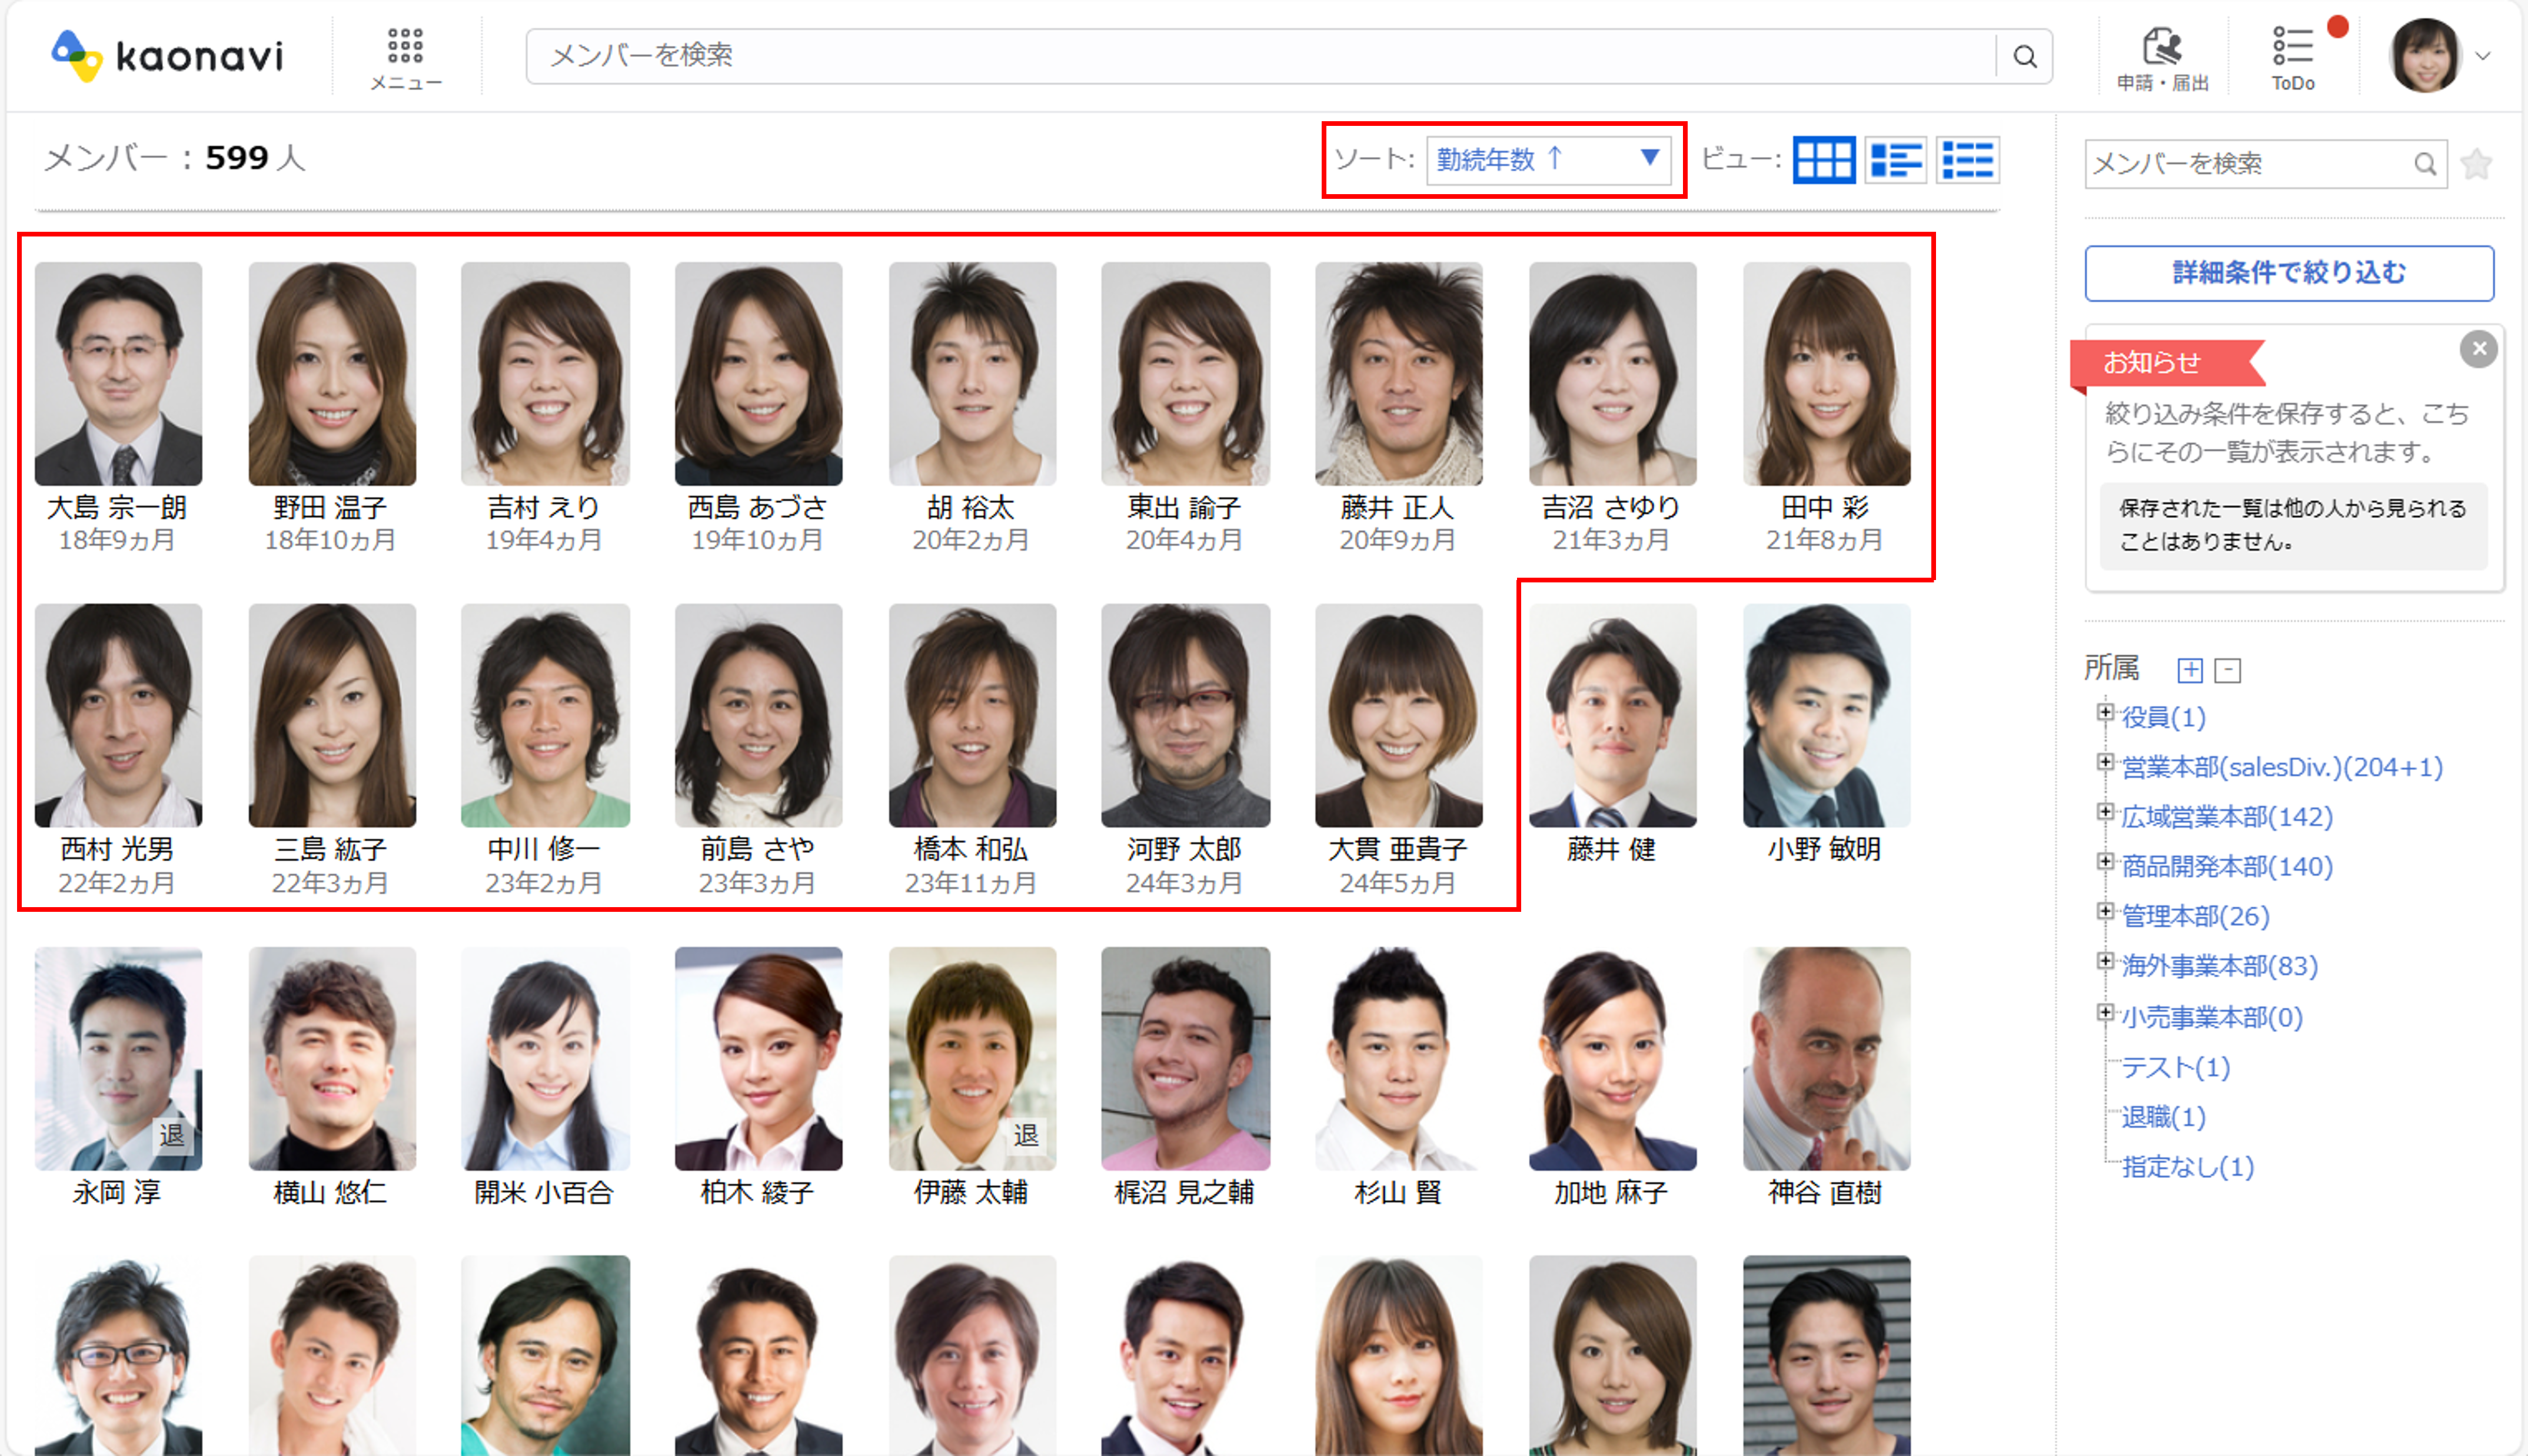The image size is (2528, 1456).
Task: Click the header search magnifier icon
Action: click(x=2024, y=56)
